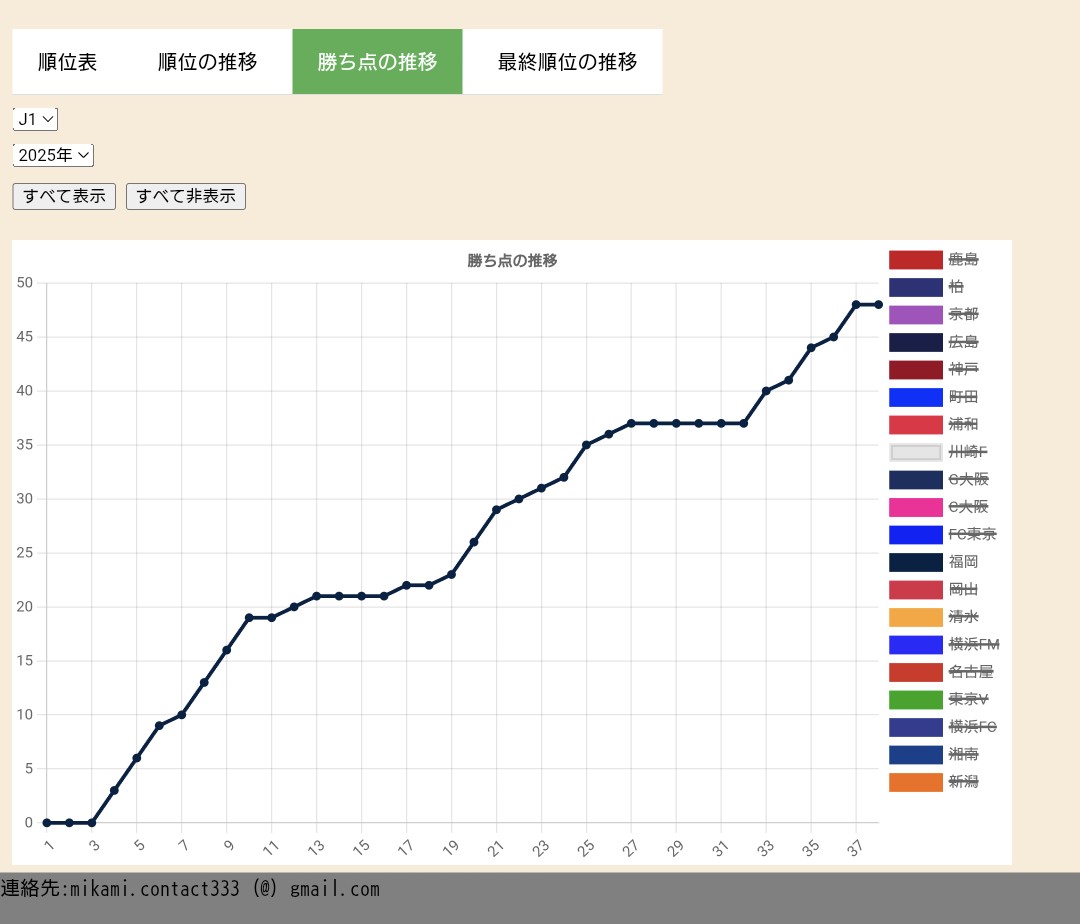Enable the 町田 series in the legend

coord(963,397)
